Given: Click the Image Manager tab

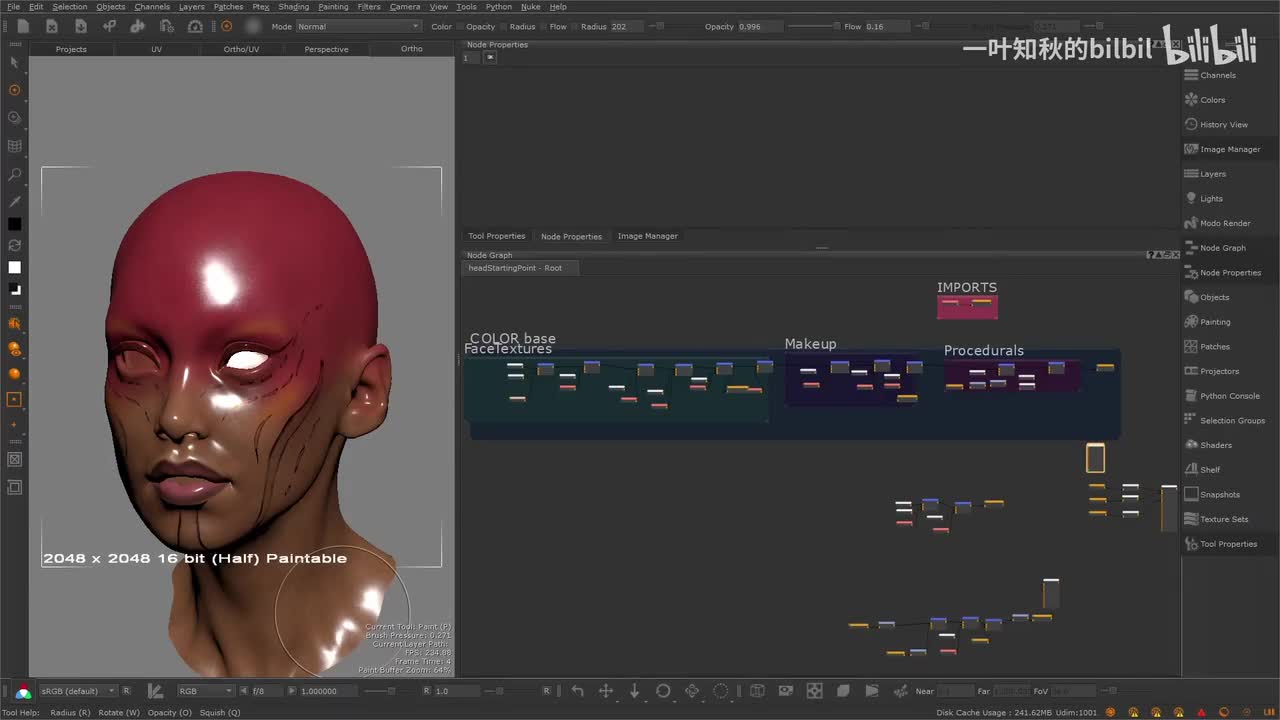Looking at the screenshot, I should [x=647, y=236].
